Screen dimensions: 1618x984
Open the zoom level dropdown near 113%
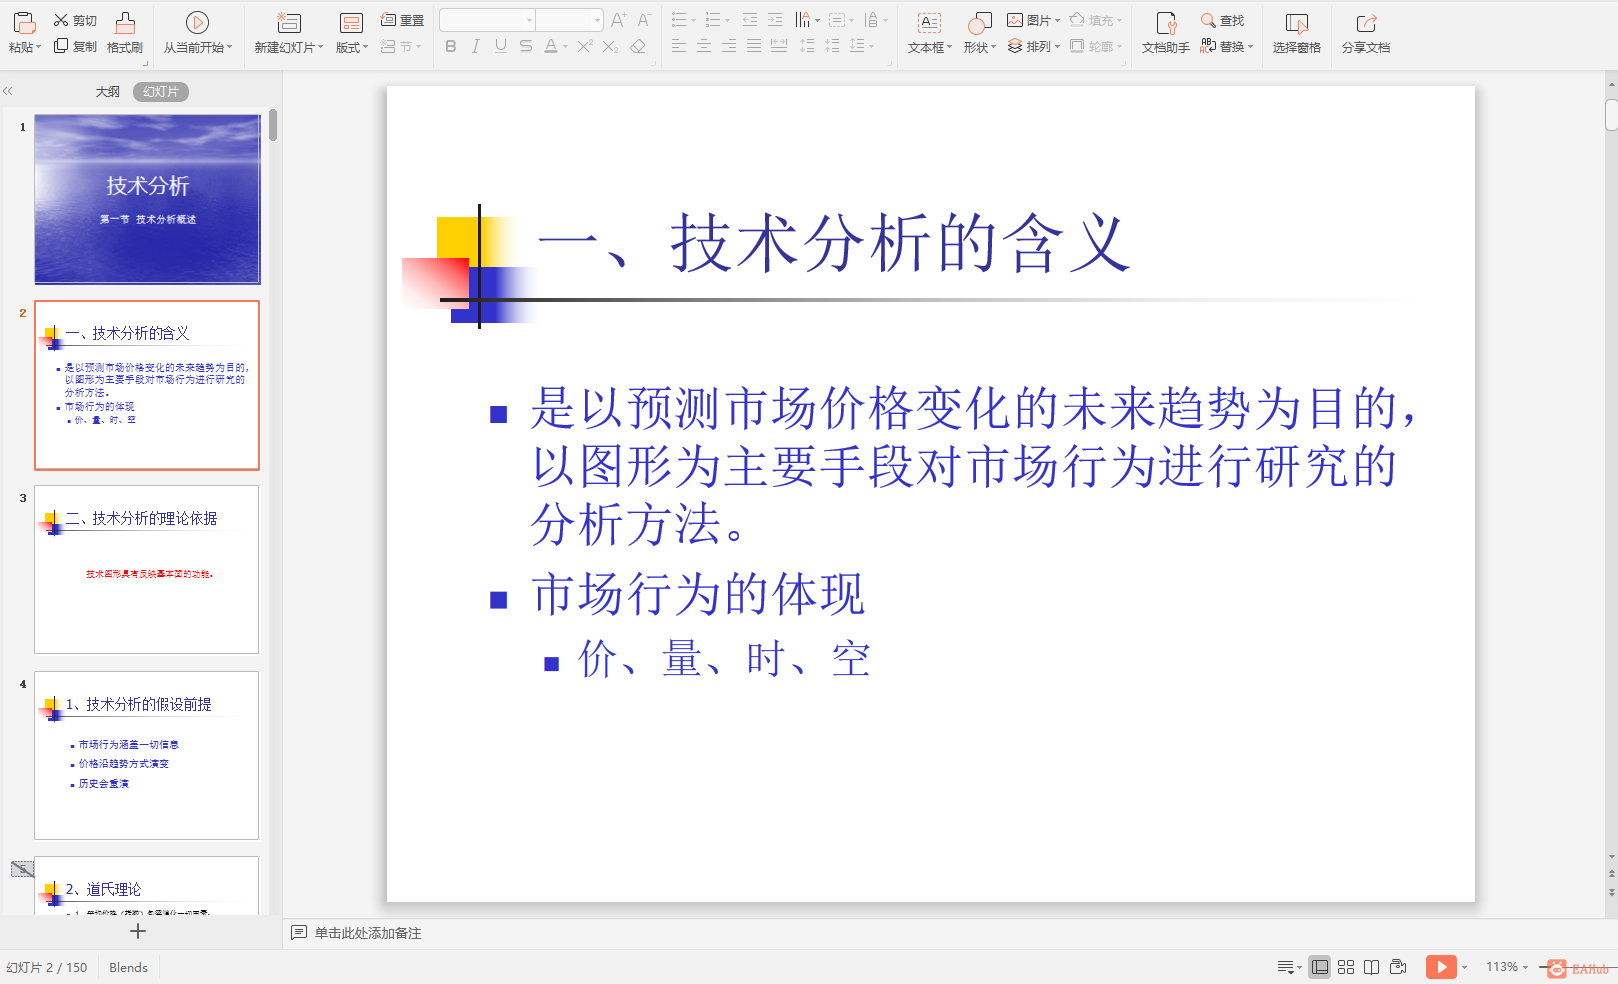point(1524,966)
